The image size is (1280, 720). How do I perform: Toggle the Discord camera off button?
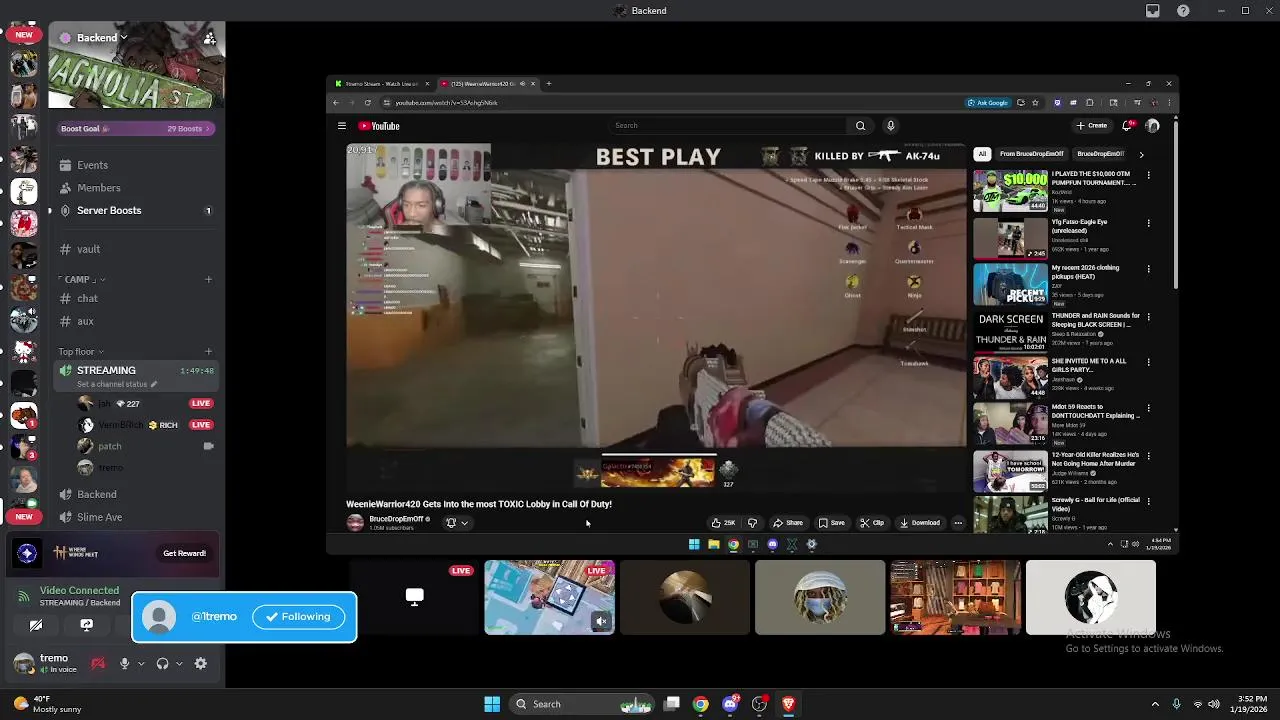[x=36, y=625]
